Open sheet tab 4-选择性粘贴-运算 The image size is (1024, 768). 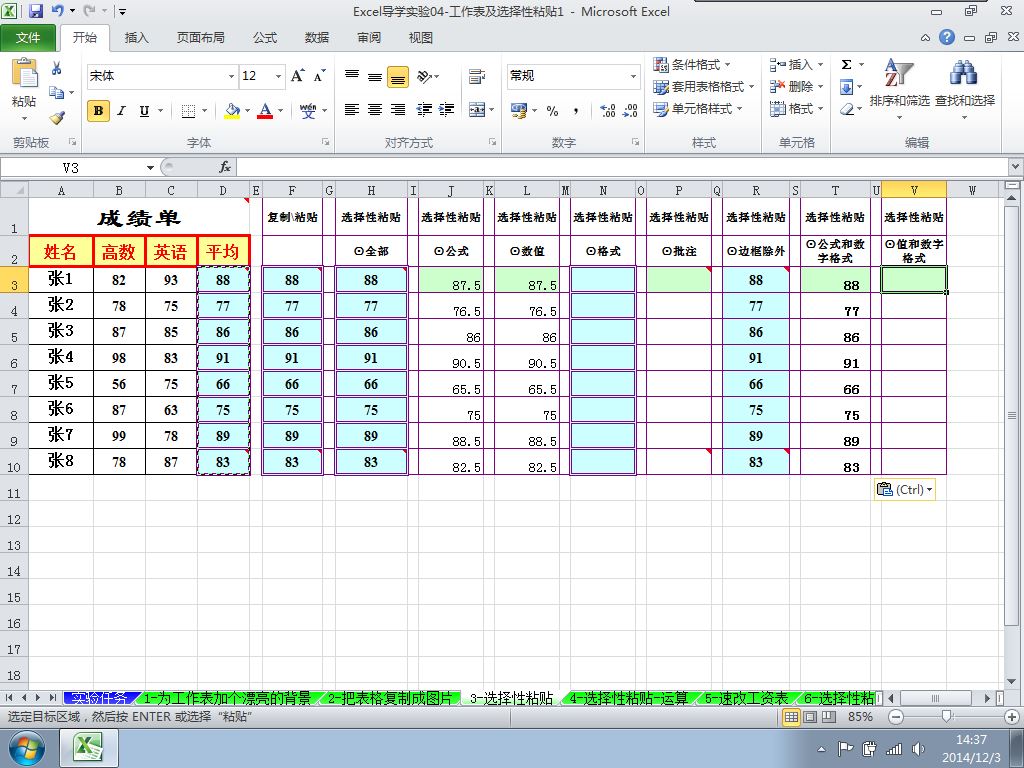[x=629, y=698]
